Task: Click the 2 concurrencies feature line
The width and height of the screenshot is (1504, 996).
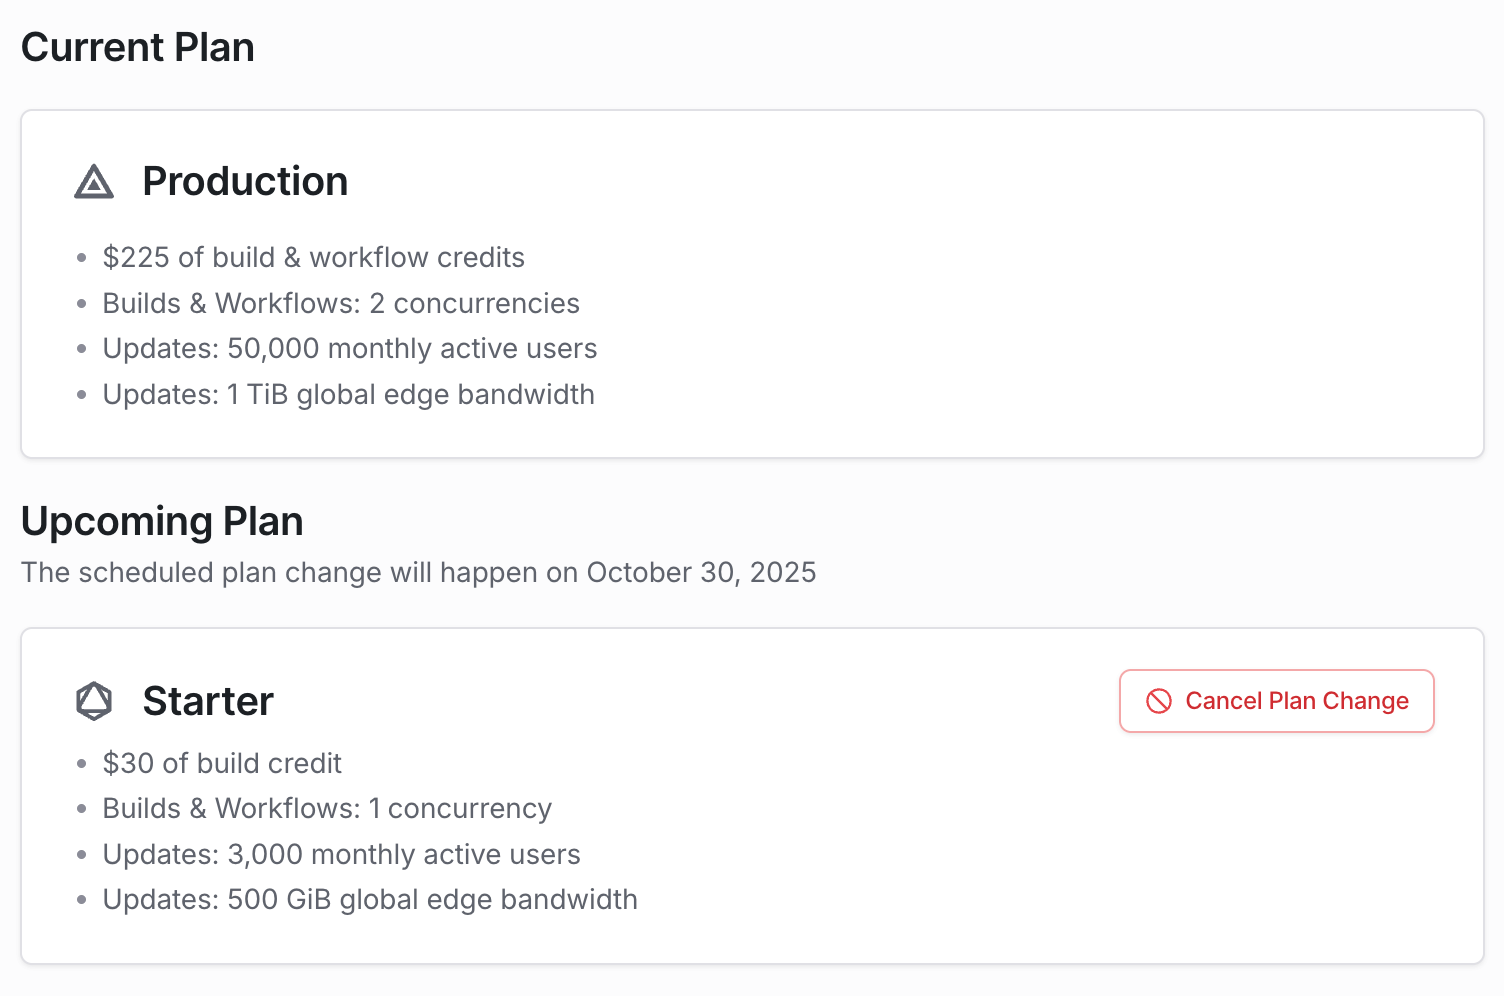Action: tap(341, 303)
